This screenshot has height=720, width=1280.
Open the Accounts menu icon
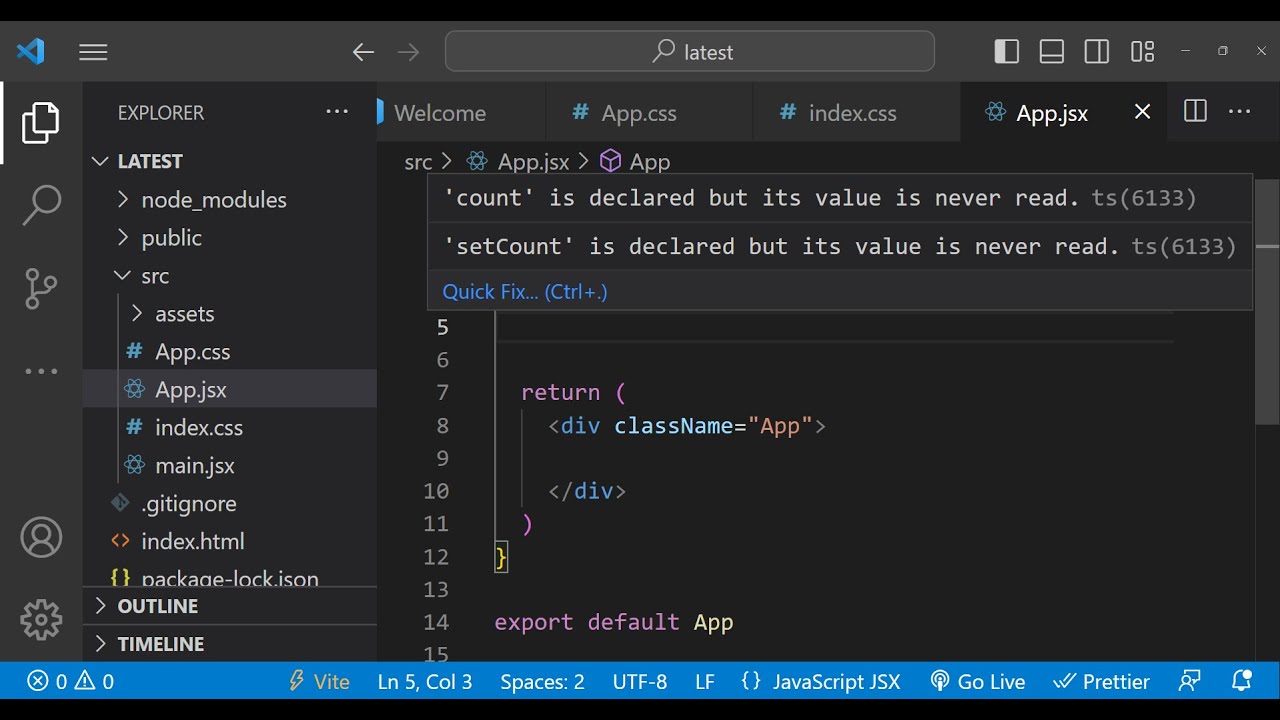41,538
